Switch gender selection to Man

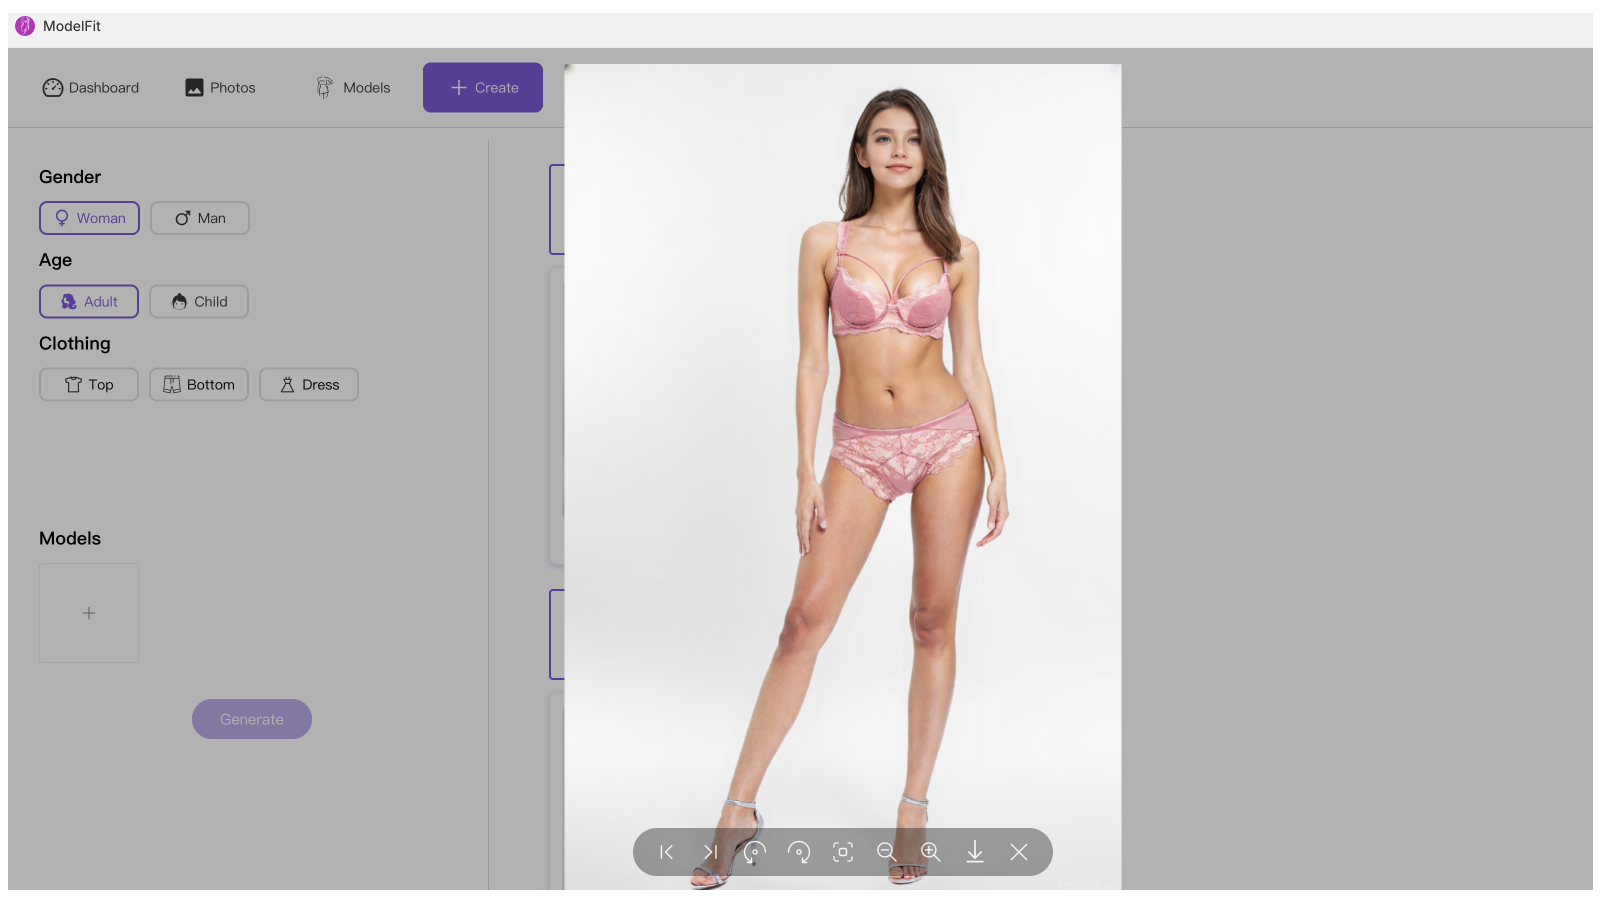[199, 218]
